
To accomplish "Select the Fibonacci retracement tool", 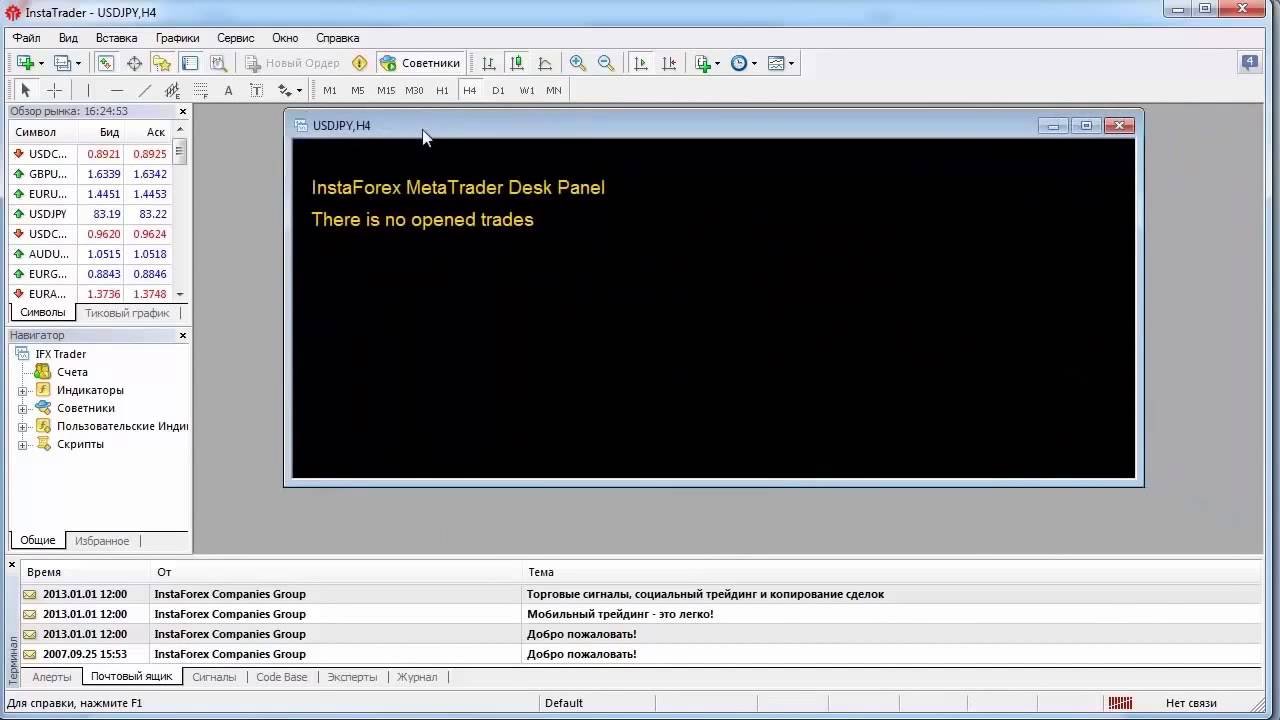I will pyautogui.click(x=200, y=90).
